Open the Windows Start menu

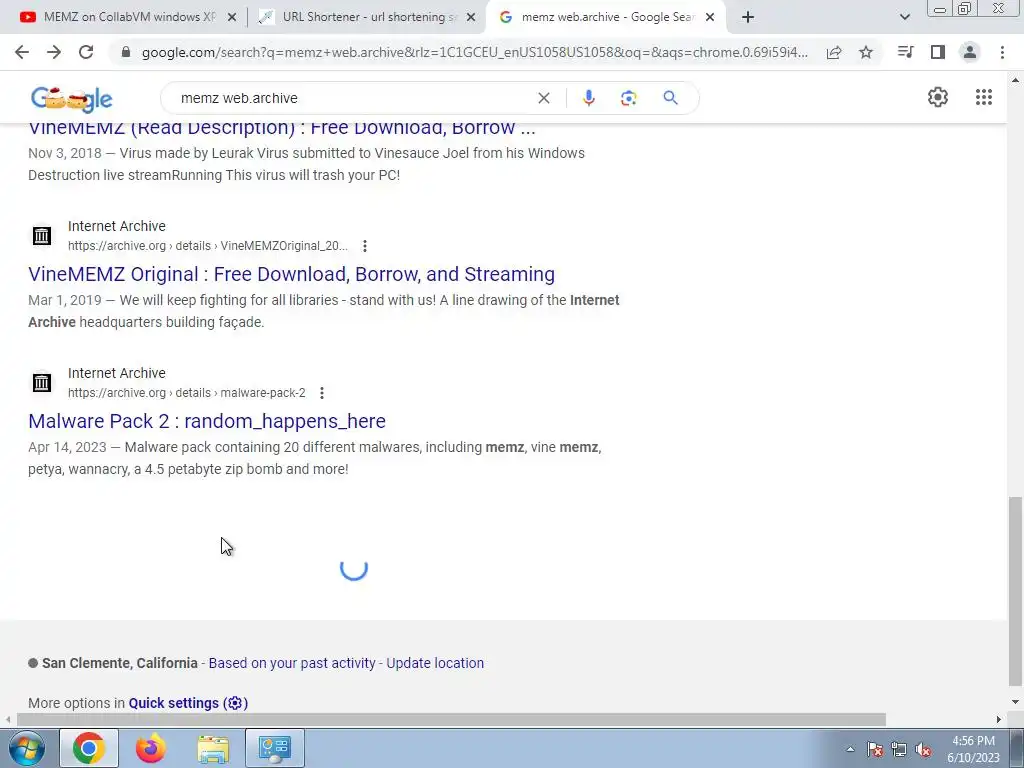(26, 748)
